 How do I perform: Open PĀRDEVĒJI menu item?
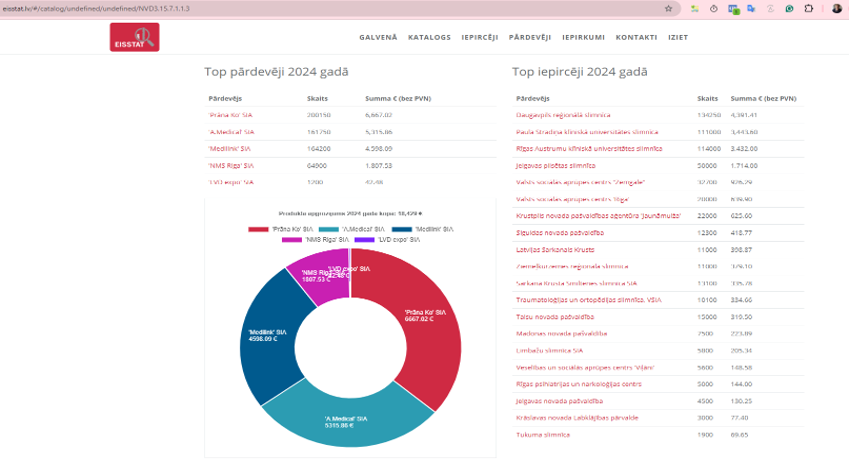coord(530,37)
